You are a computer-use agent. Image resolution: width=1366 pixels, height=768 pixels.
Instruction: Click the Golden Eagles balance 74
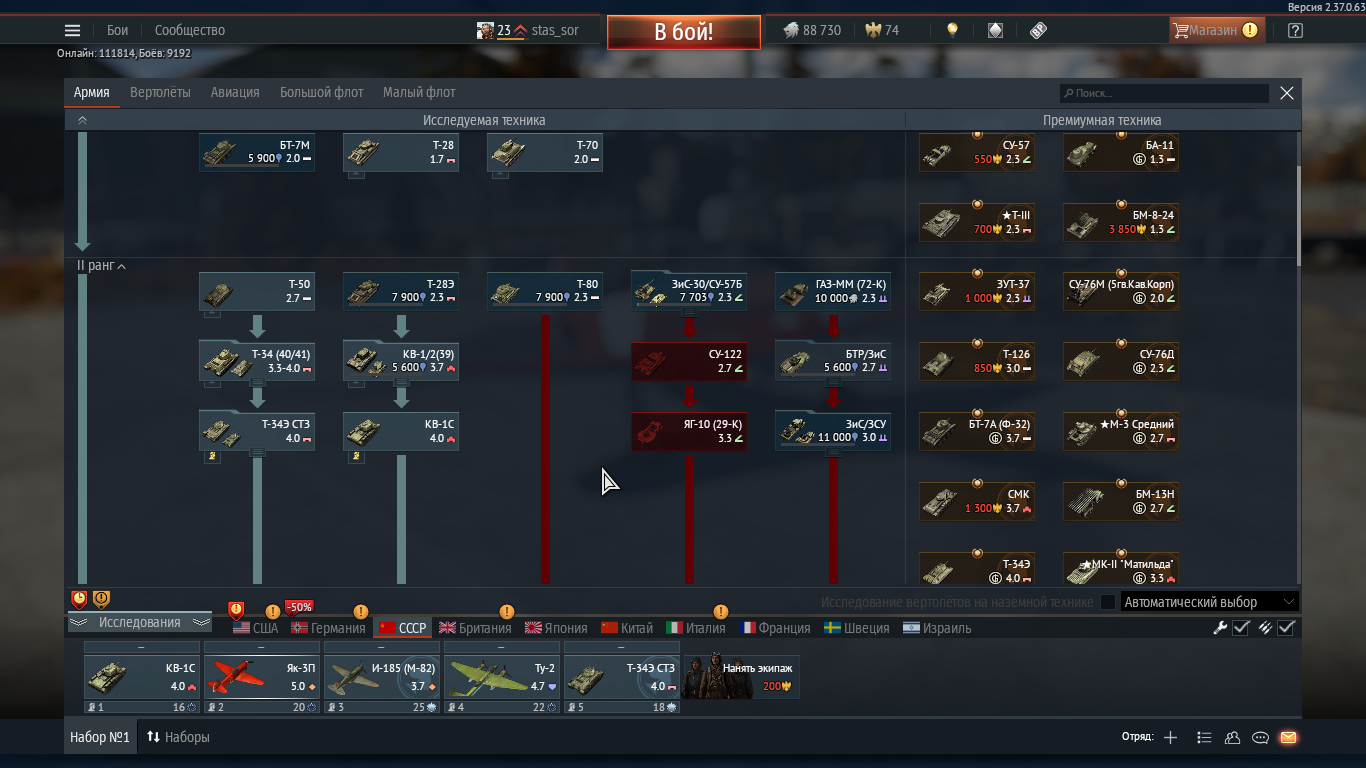click(882, 30)
